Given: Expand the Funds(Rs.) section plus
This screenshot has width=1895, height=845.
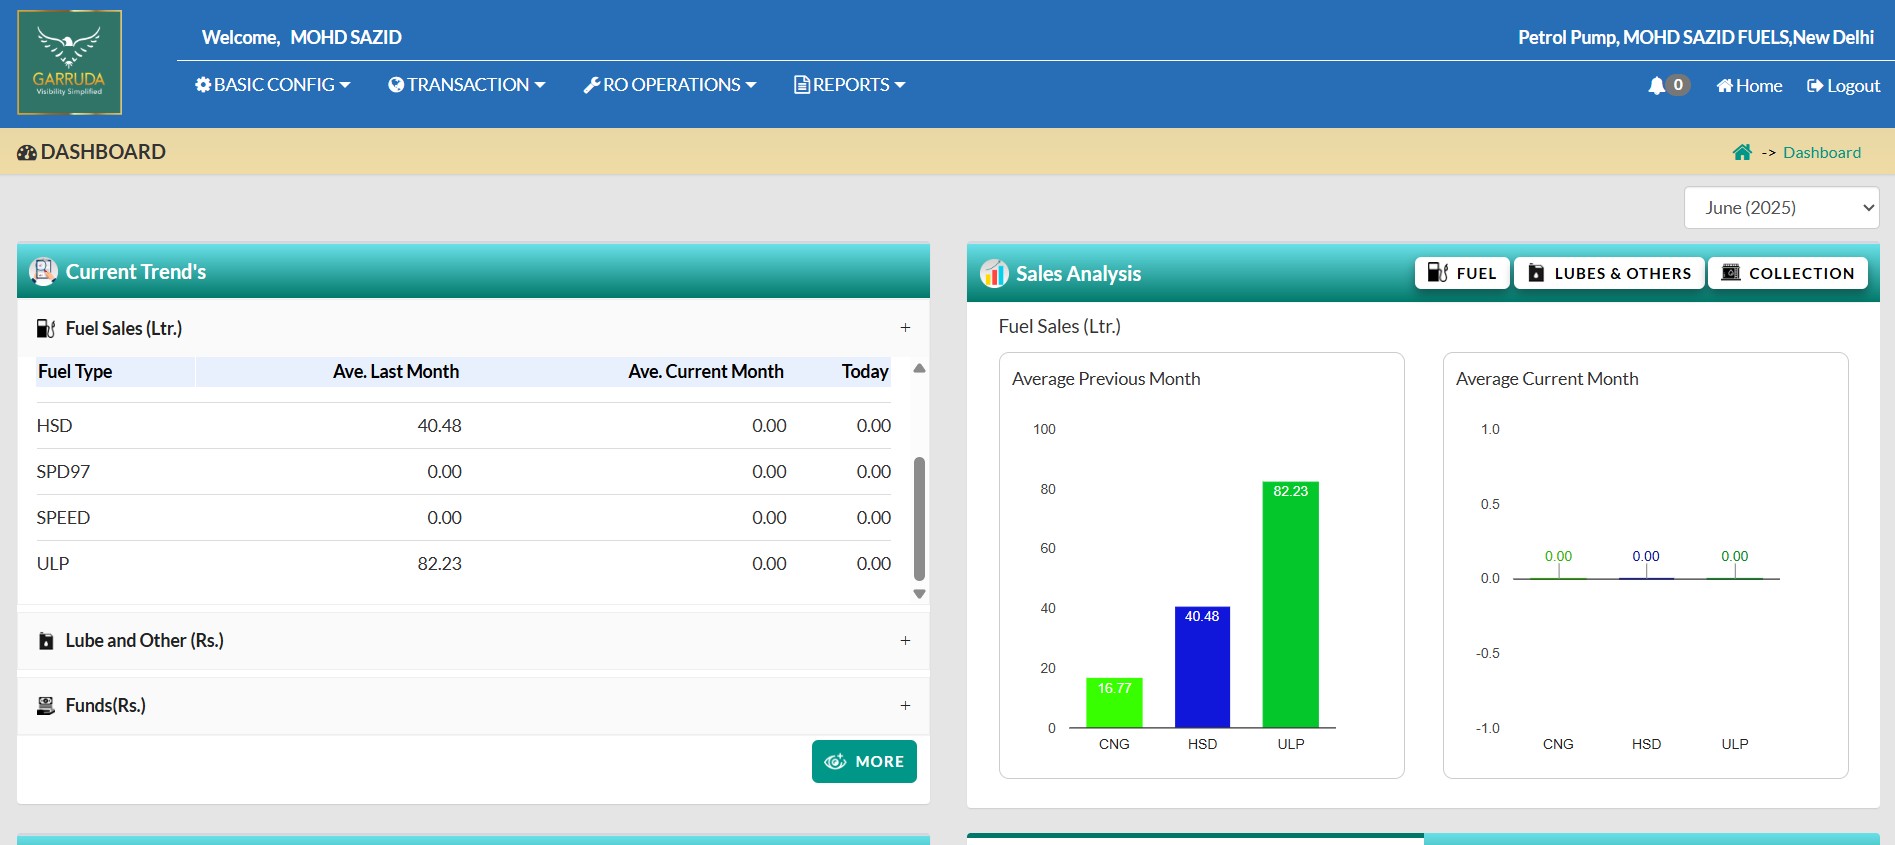Looking at the screenshot, I should point(905,706).
